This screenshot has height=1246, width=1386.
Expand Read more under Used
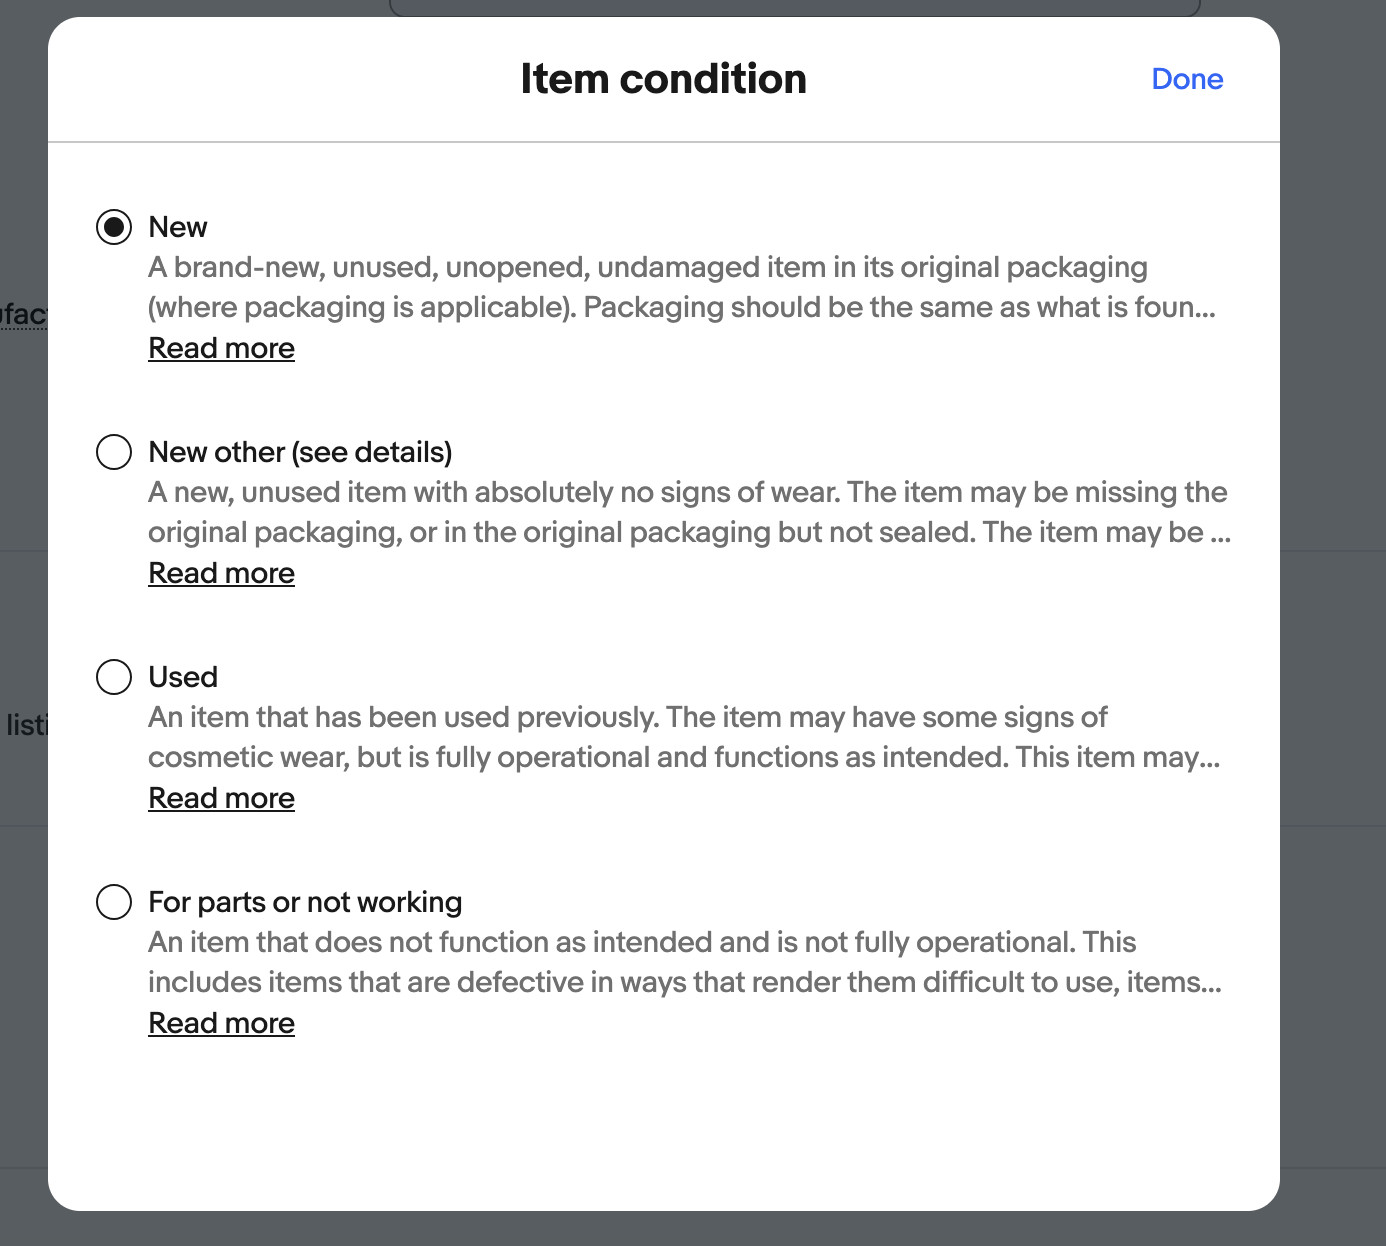pyautogui.click(x=221, y=798)
